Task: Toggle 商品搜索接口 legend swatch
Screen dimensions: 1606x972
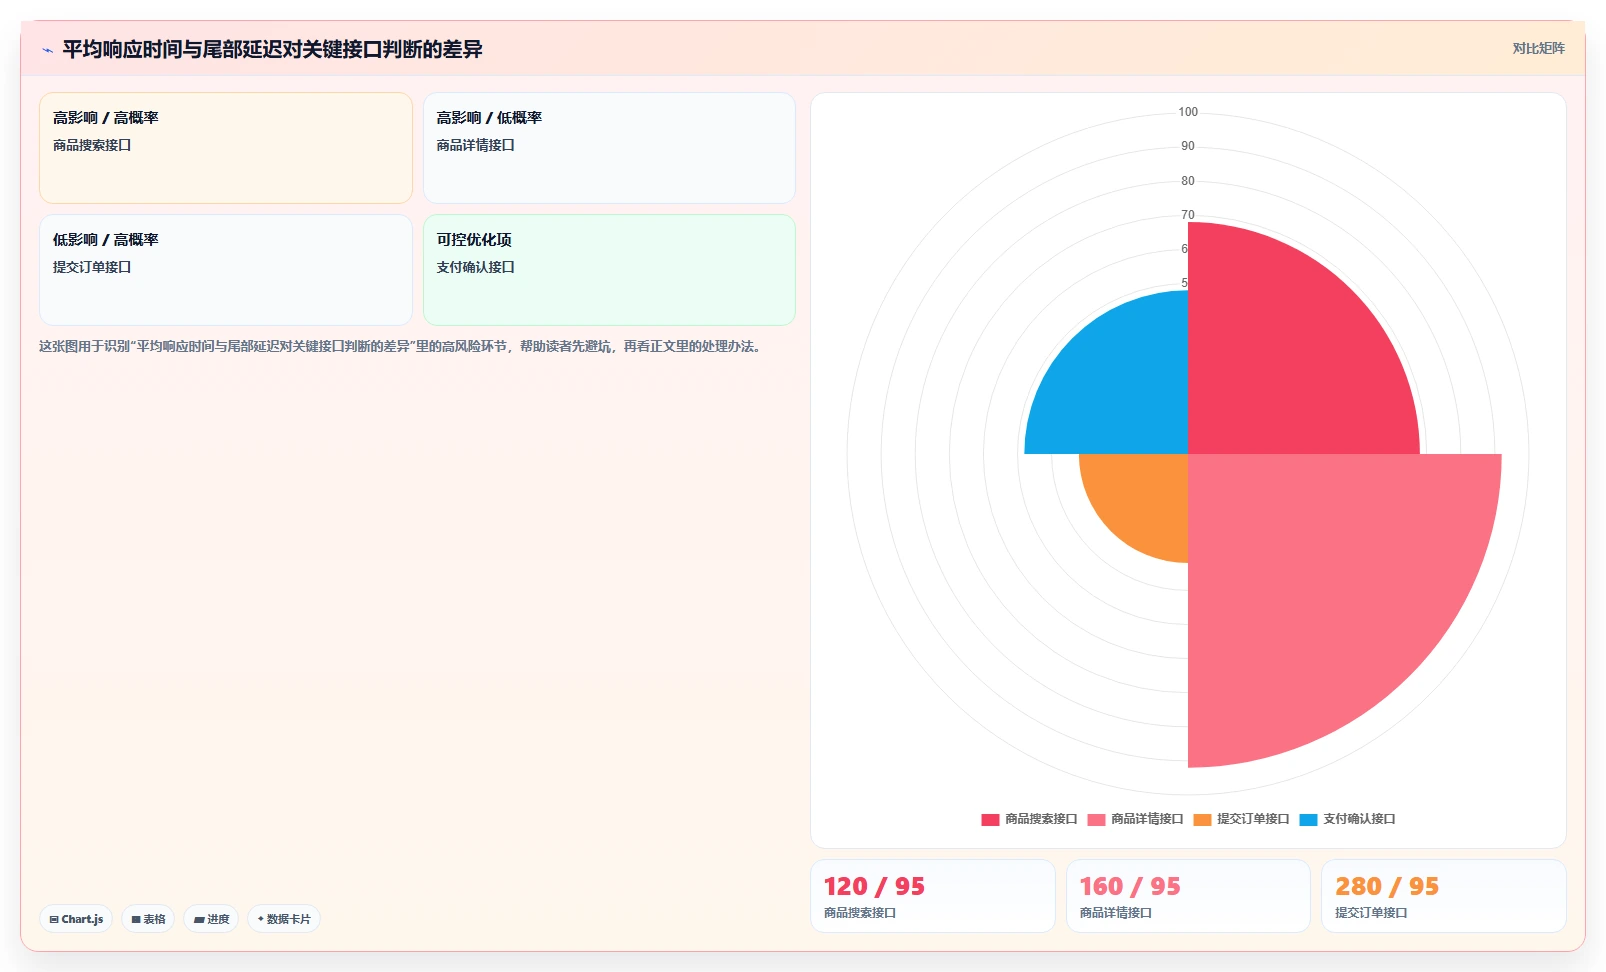Action: point(990,819)
